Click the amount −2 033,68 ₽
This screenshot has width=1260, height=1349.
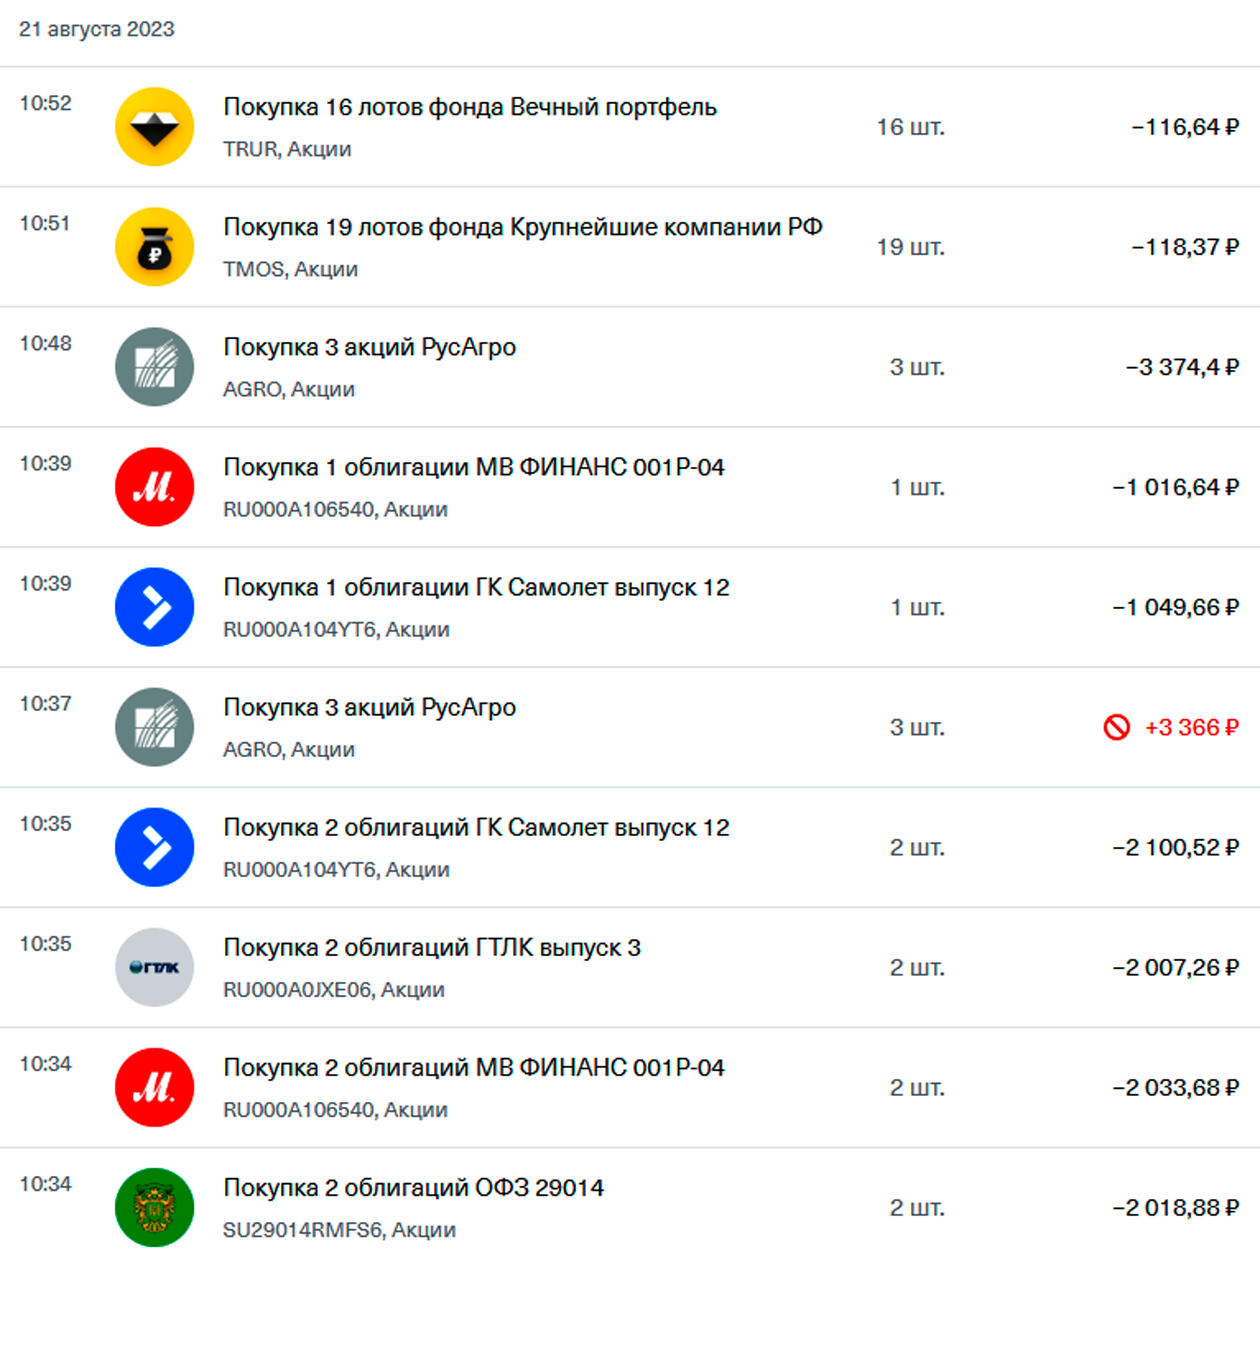pos(1176,1087)
